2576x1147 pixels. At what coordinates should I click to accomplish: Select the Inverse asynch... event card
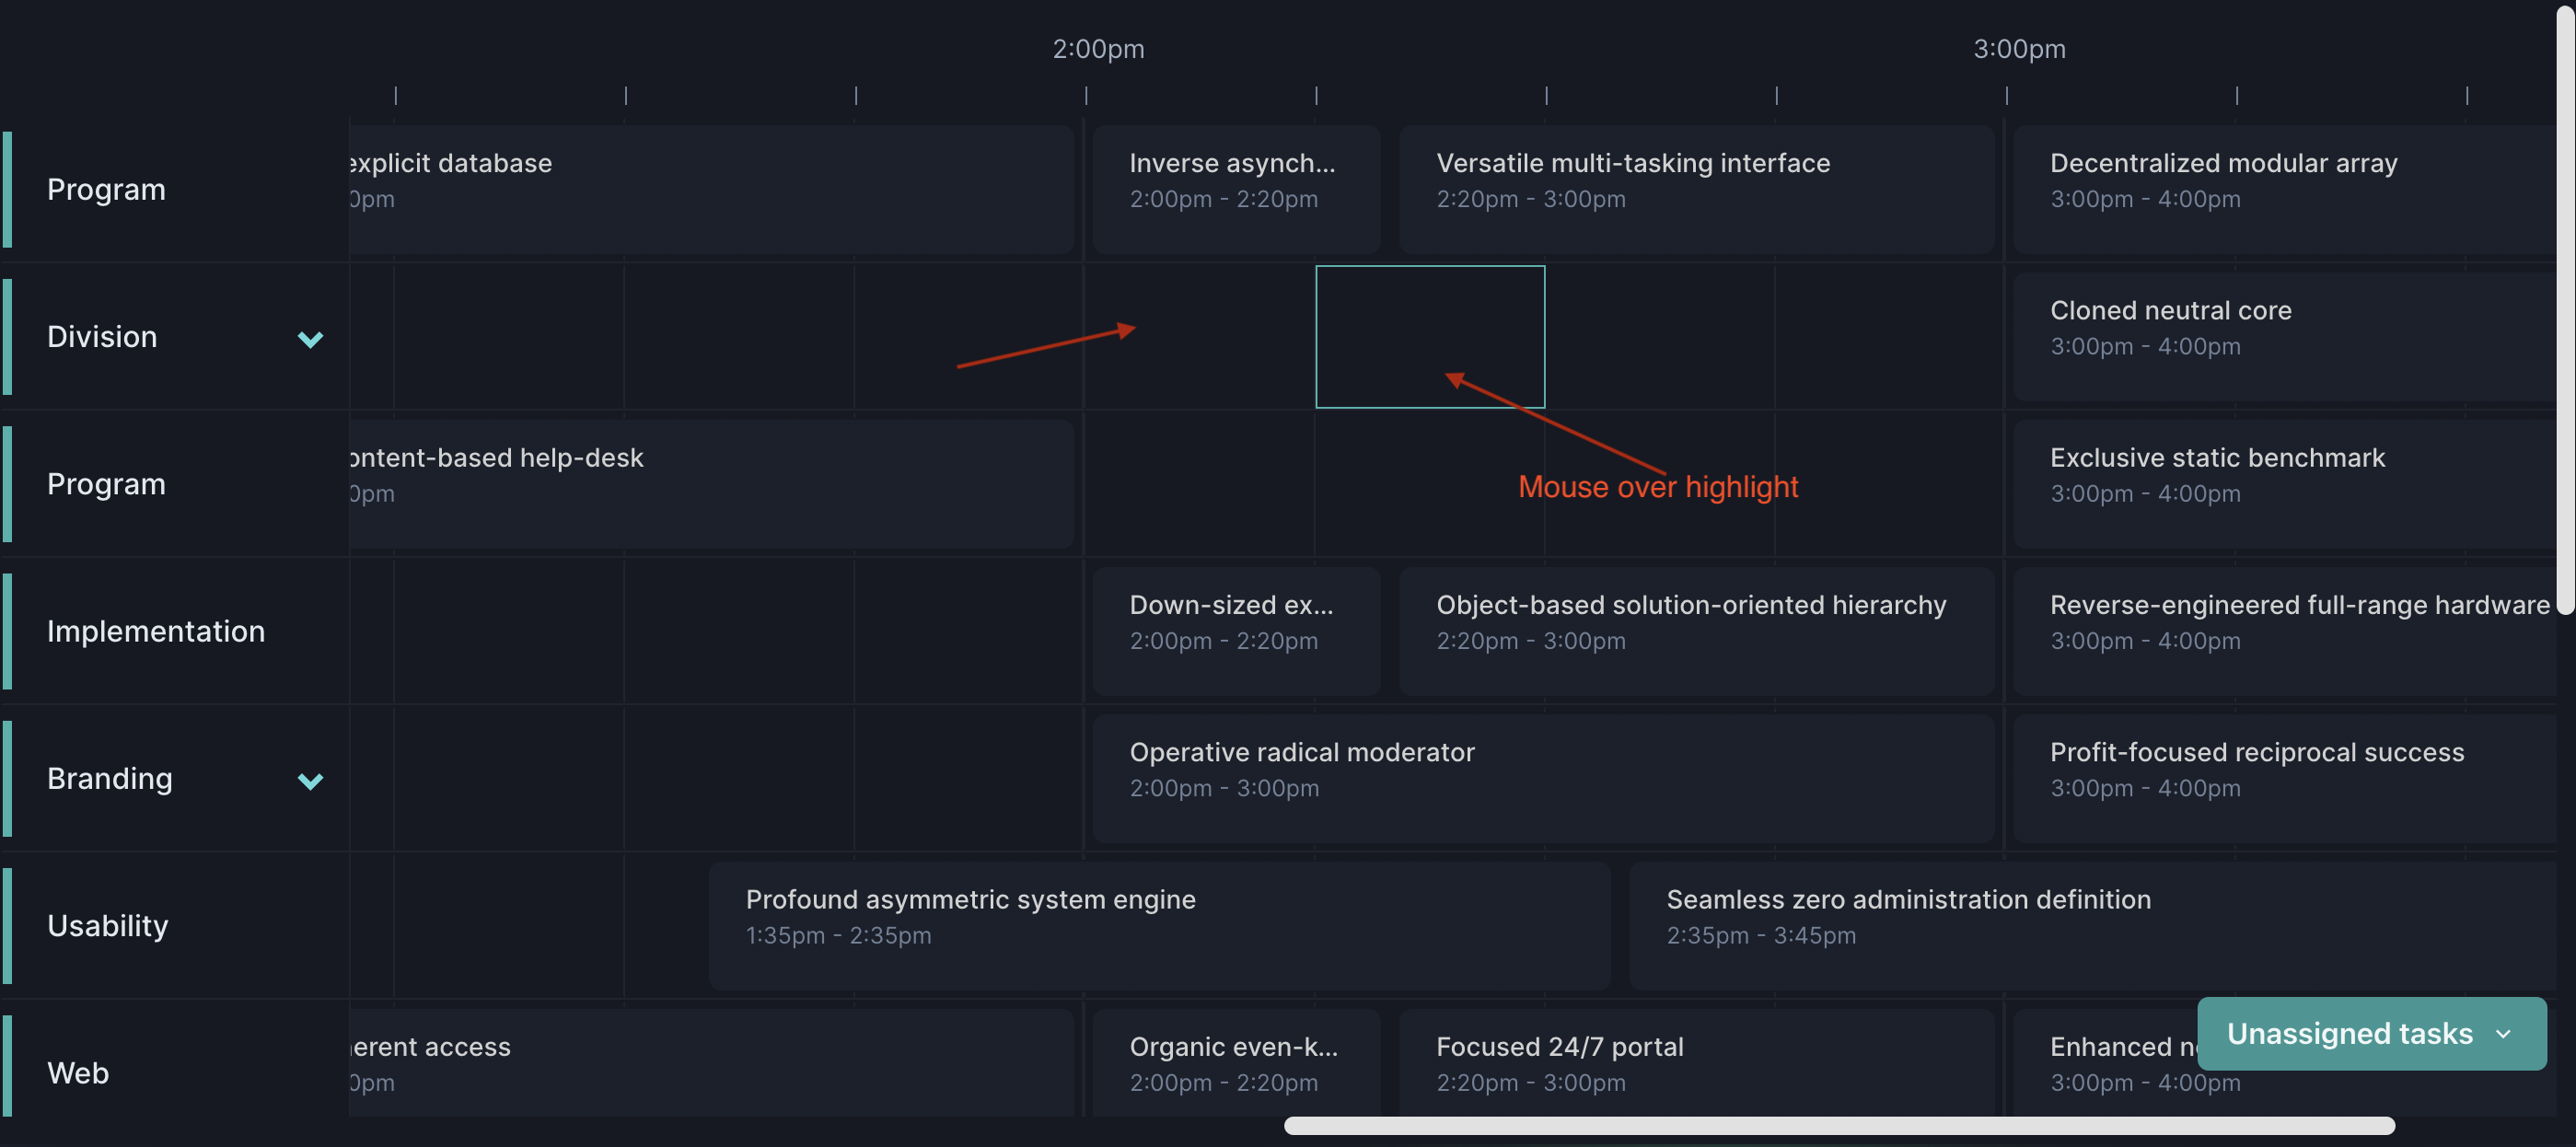pos(1235,188)
